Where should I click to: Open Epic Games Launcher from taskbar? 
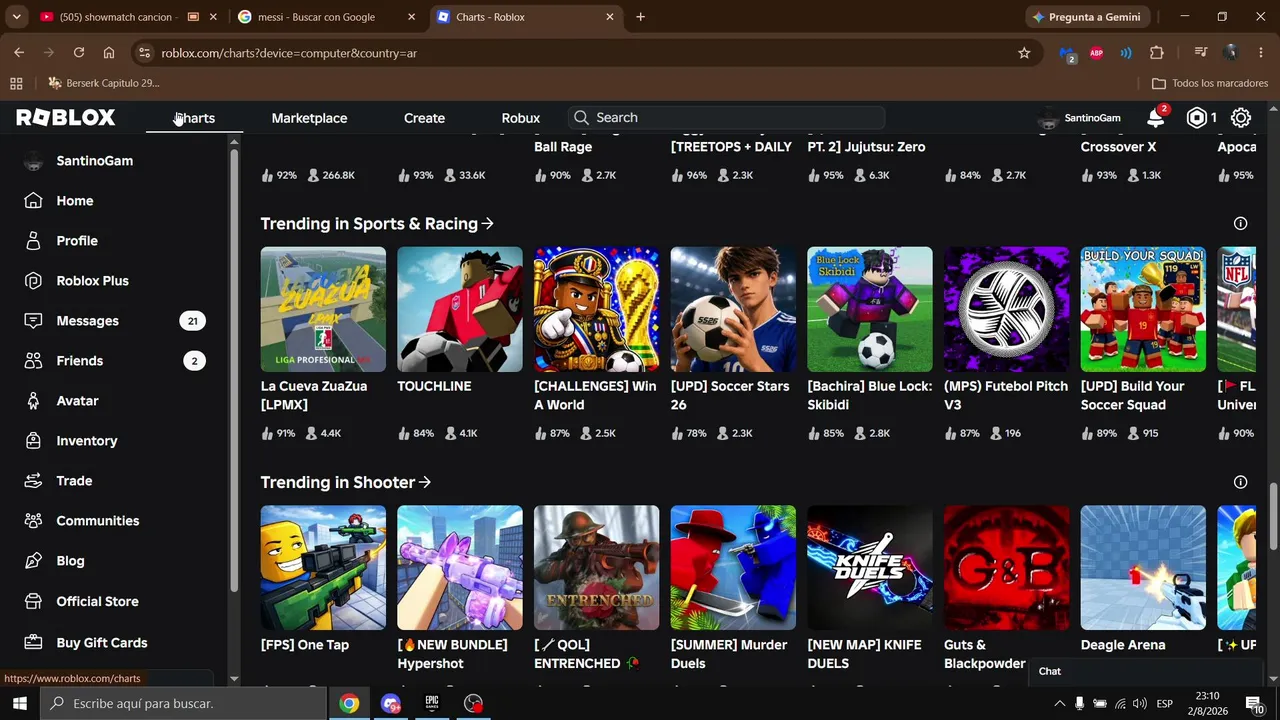tap(432, 703)
